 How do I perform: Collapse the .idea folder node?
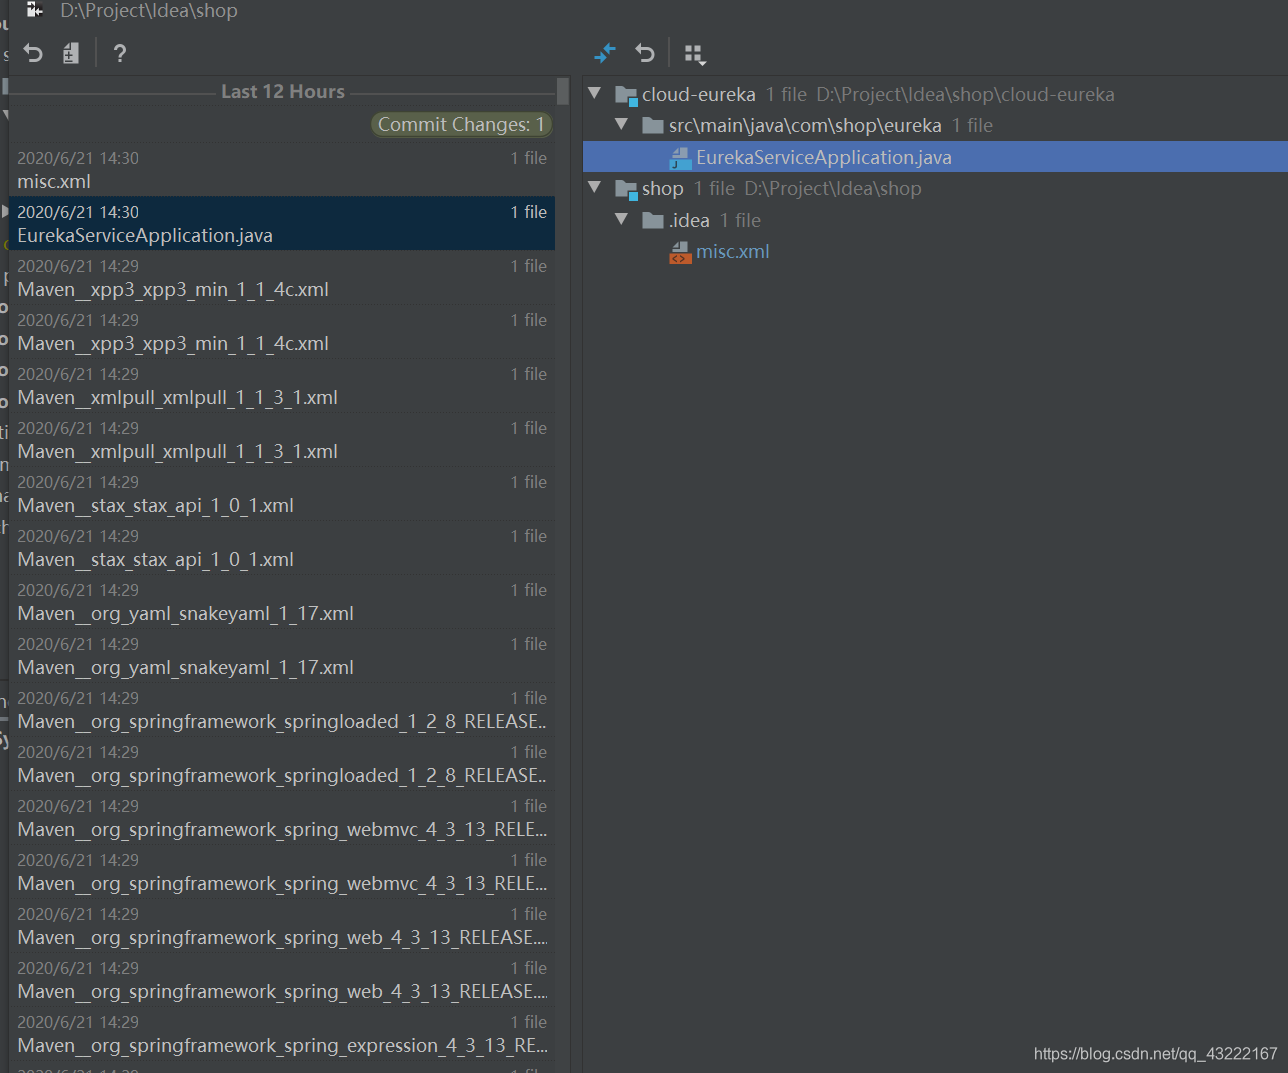point(622,219)
